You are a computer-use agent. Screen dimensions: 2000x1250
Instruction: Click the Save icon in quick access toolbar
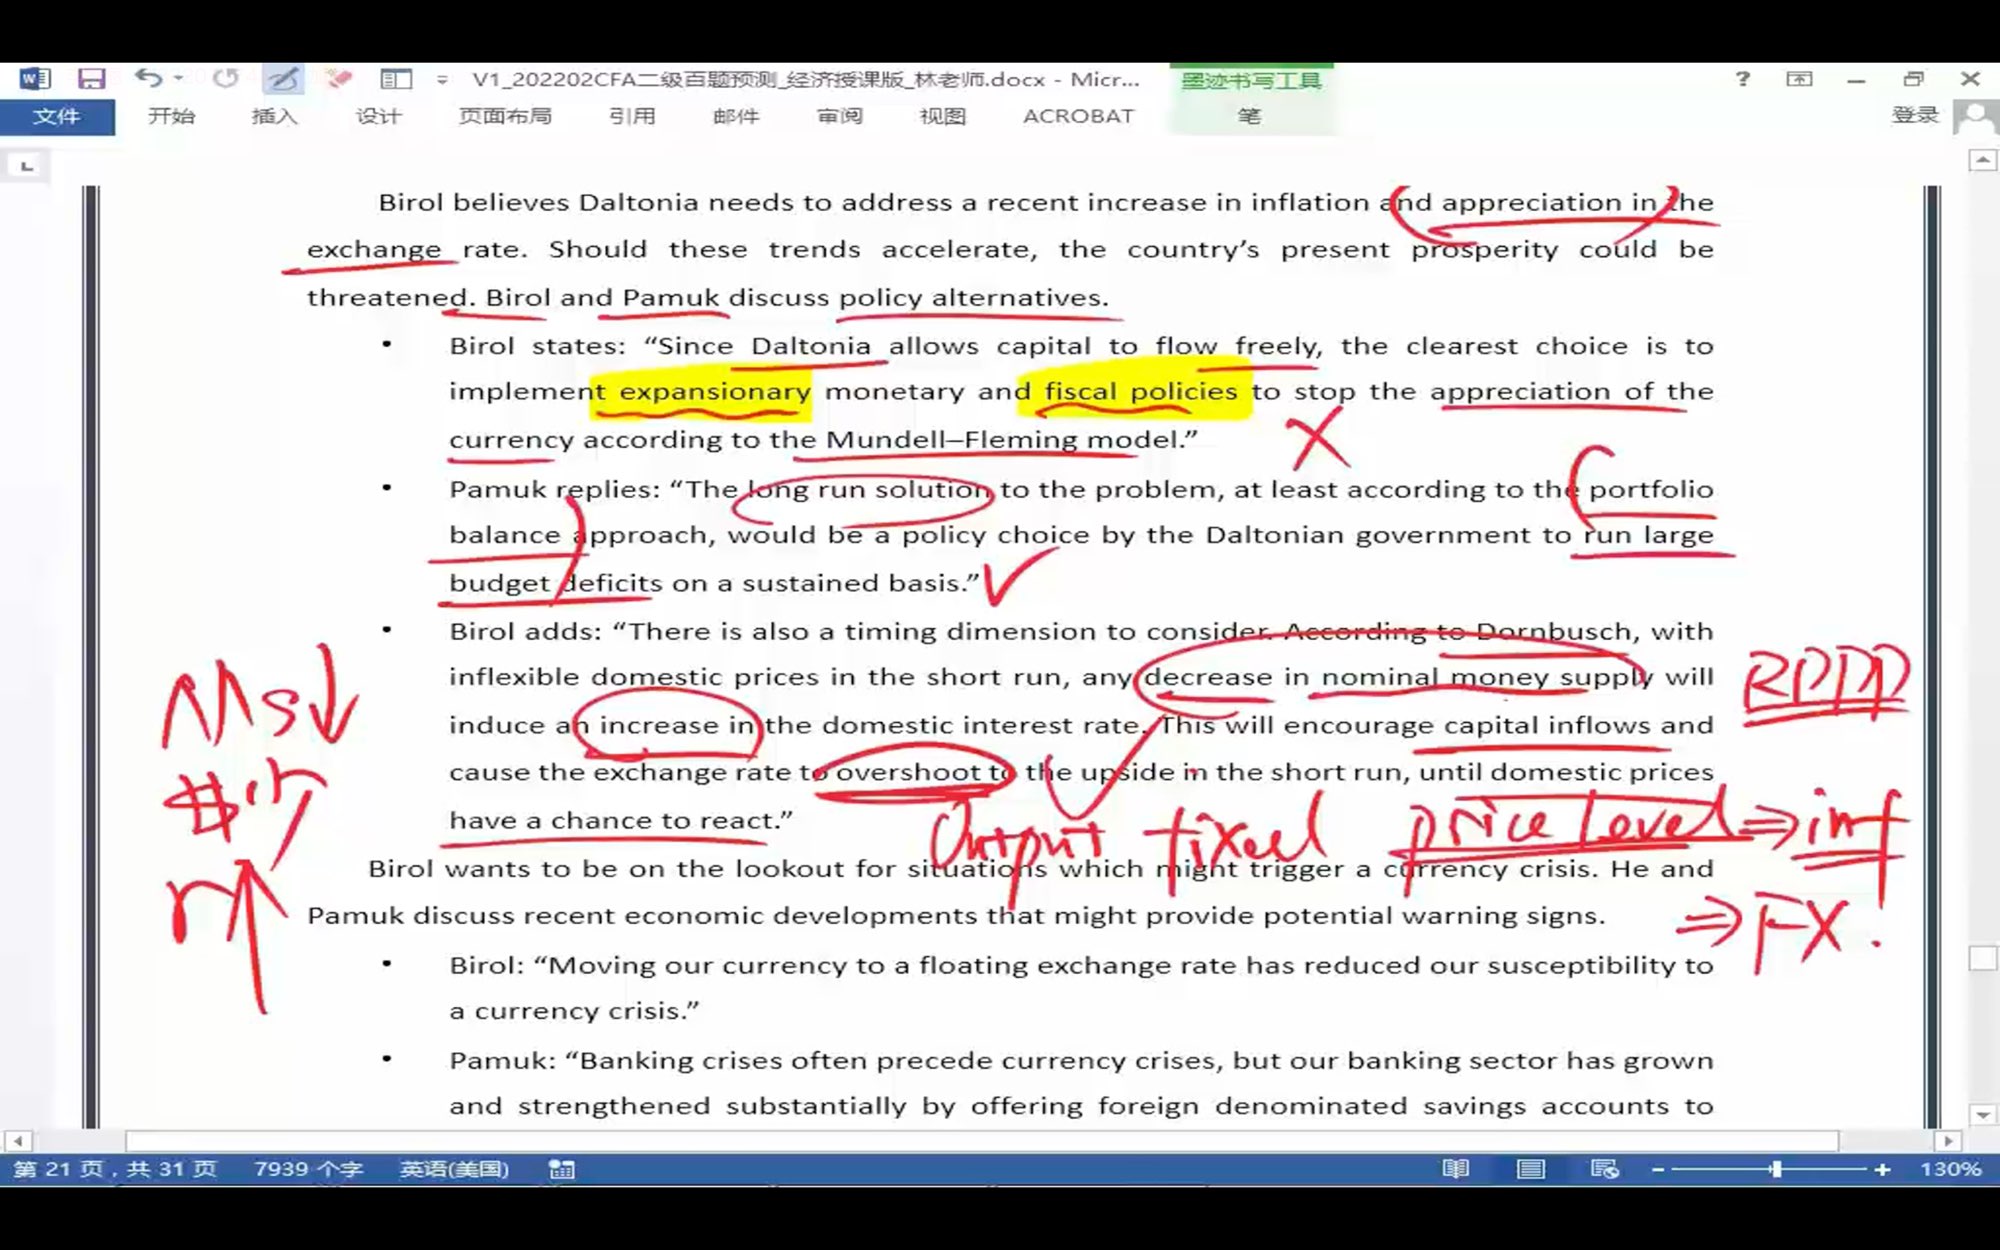(91, 79)
